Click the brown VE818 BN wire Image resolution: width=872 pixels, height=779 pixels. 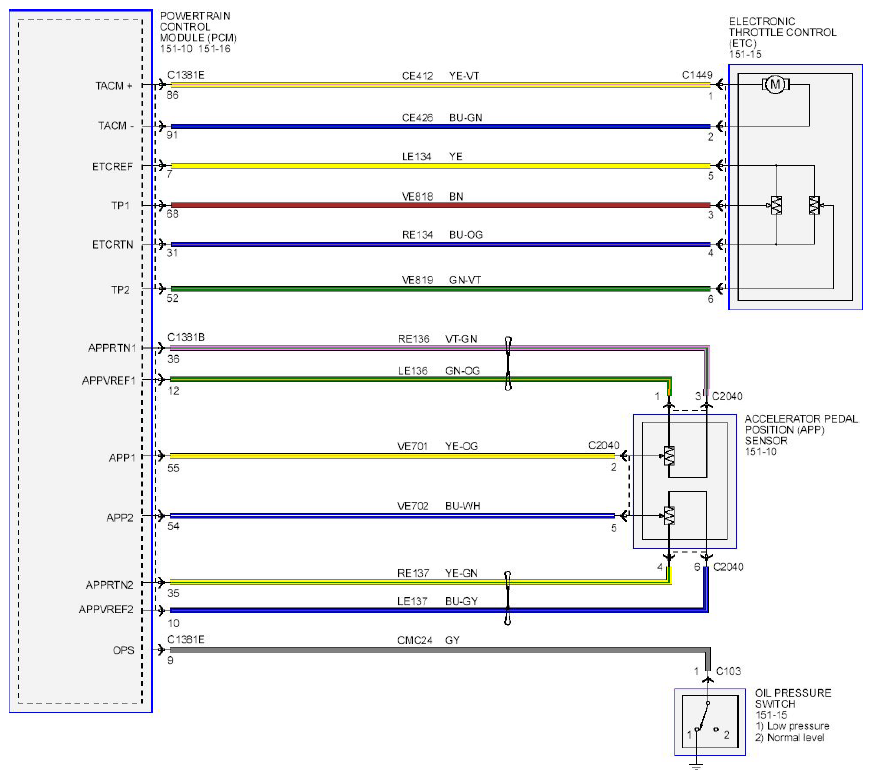point(440,205)
